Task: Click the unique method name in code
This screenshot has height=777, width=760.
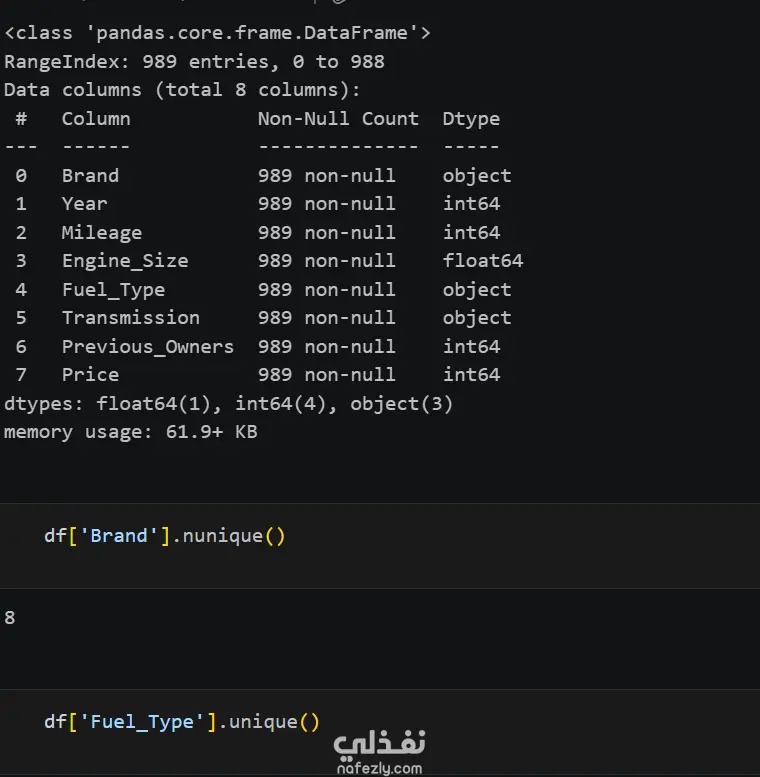Action: (x=263, y=722)
